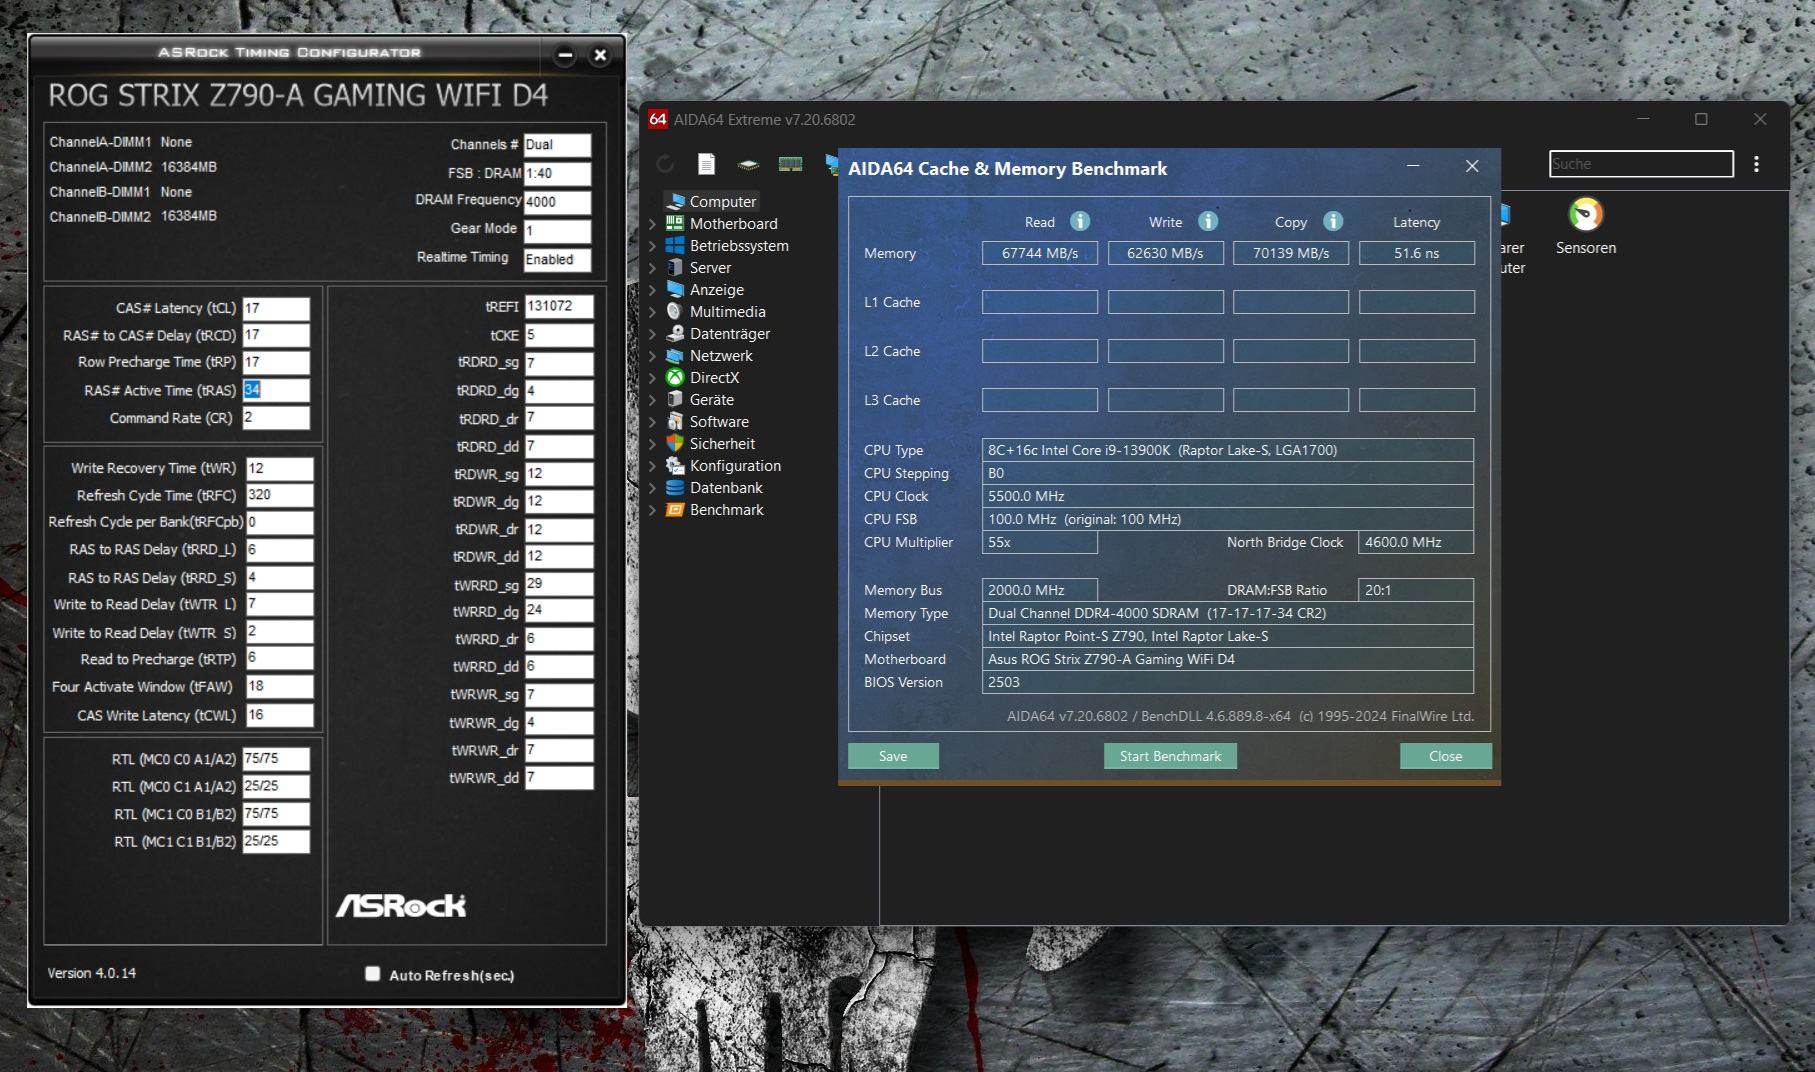1815x1072 pixels.
Task: Select the Betriebssystem Windows icon
Action: [x=675, y=246]
